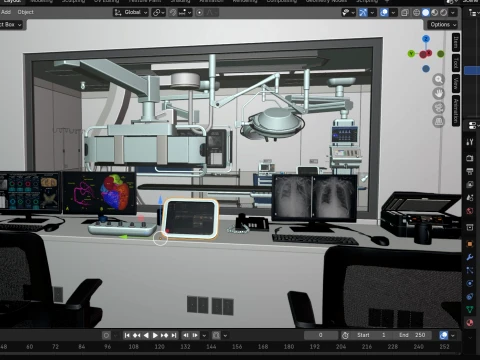Open the Particles properties tab

coord(470,270)
